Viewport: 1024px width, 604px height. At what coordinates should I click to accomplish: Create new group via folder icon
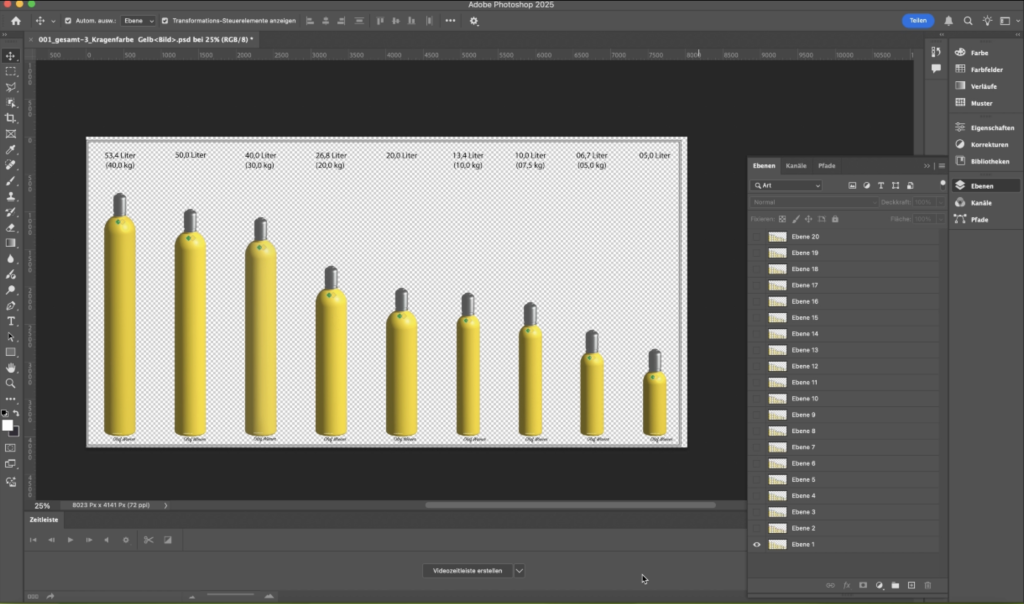895,585
